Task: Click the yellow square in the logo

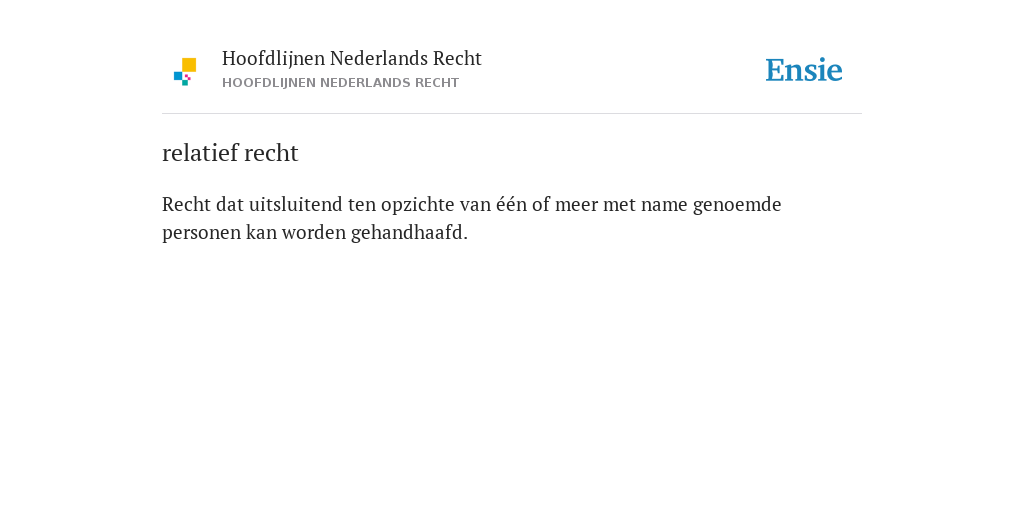Action: coord(189,65)
